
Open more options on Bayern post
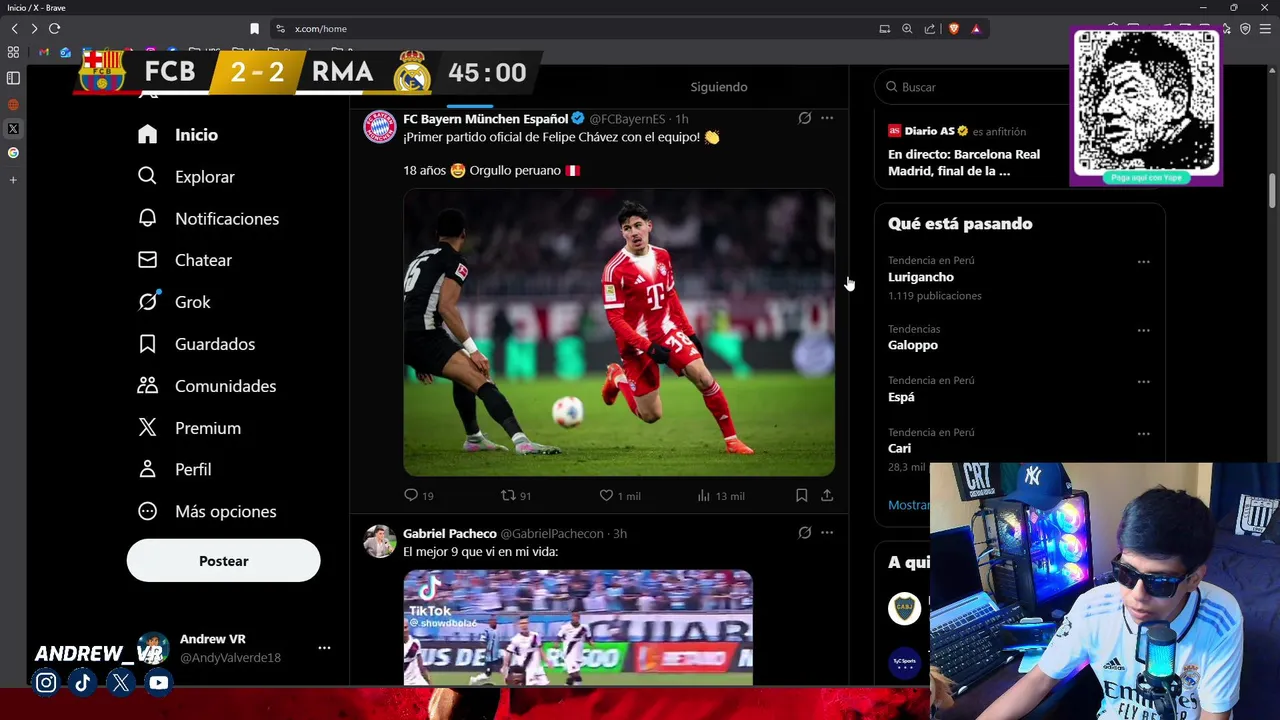(x=827, y=118)
